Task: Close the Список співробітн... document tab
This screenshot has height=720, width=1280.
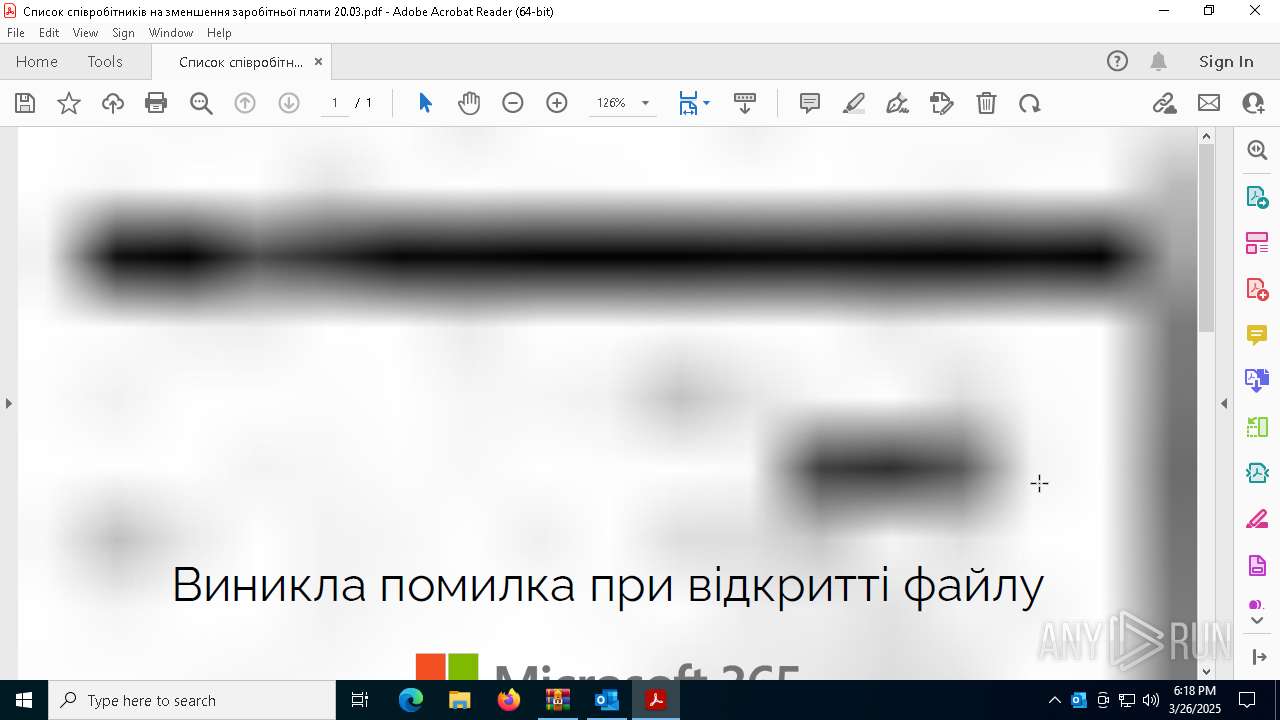Action: click(x=318, y=61)
